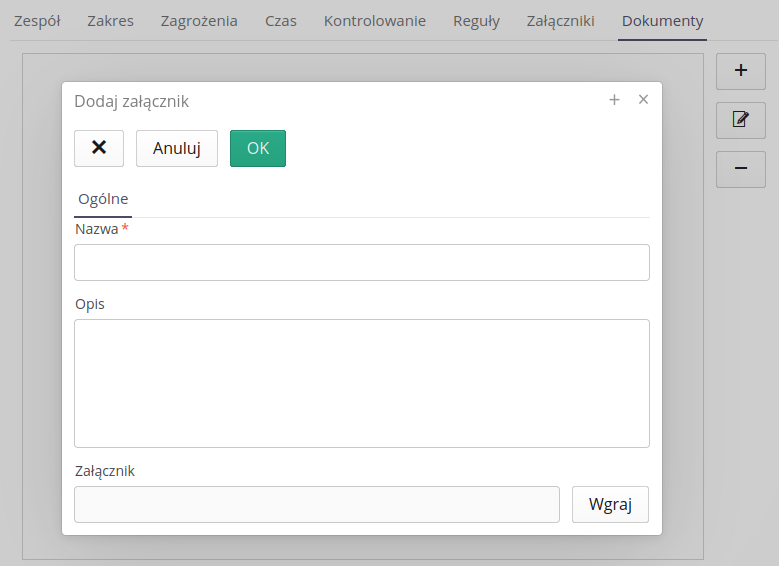Click the edit pencil icon button
The height and width of the screenshot is (566, 779).
[x=740, y=120]
